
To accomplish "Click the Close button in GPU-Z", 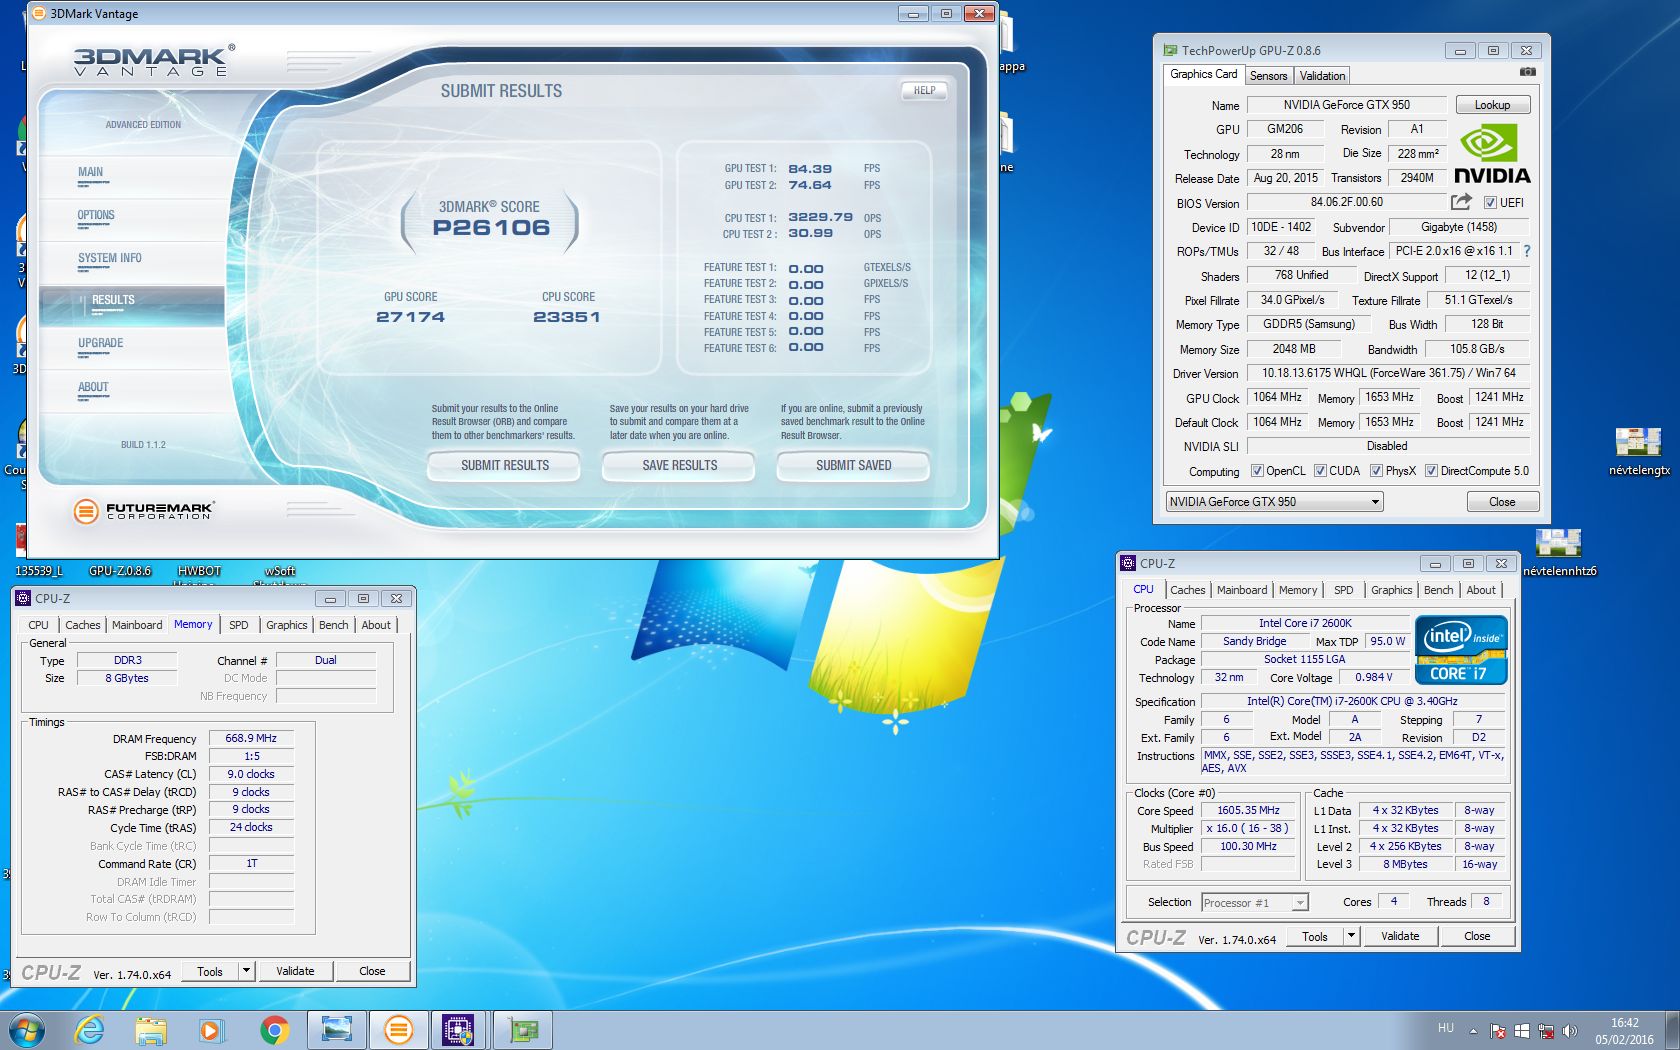I will [1502, 502].
